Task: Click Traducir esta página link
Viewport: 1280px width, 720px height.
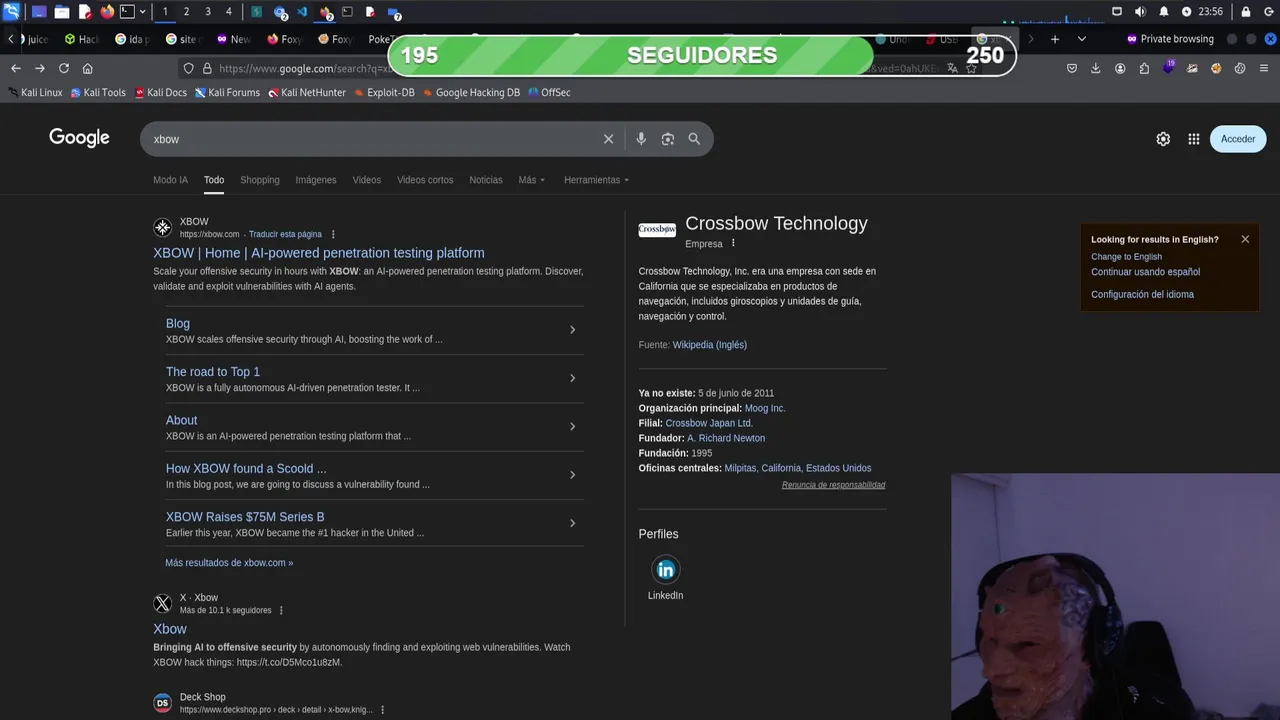Action: point(285,234)
